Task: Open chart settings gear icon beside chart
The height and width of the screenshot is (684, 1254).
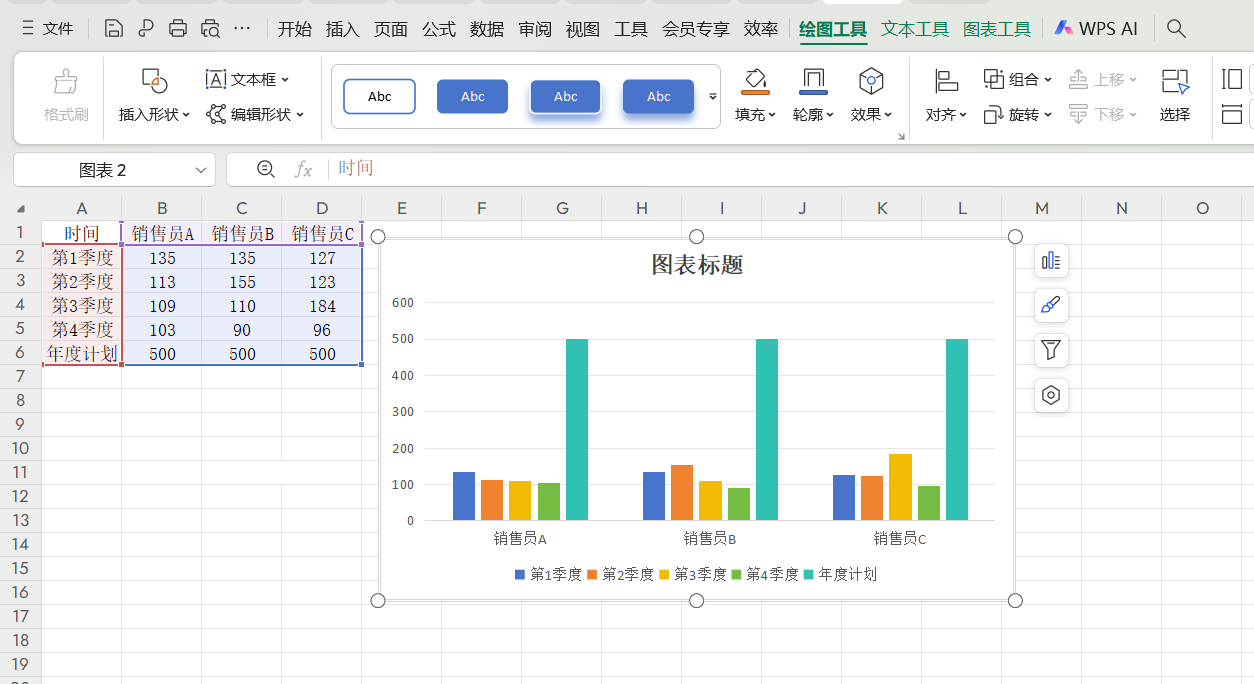Action: (1051, 395)
